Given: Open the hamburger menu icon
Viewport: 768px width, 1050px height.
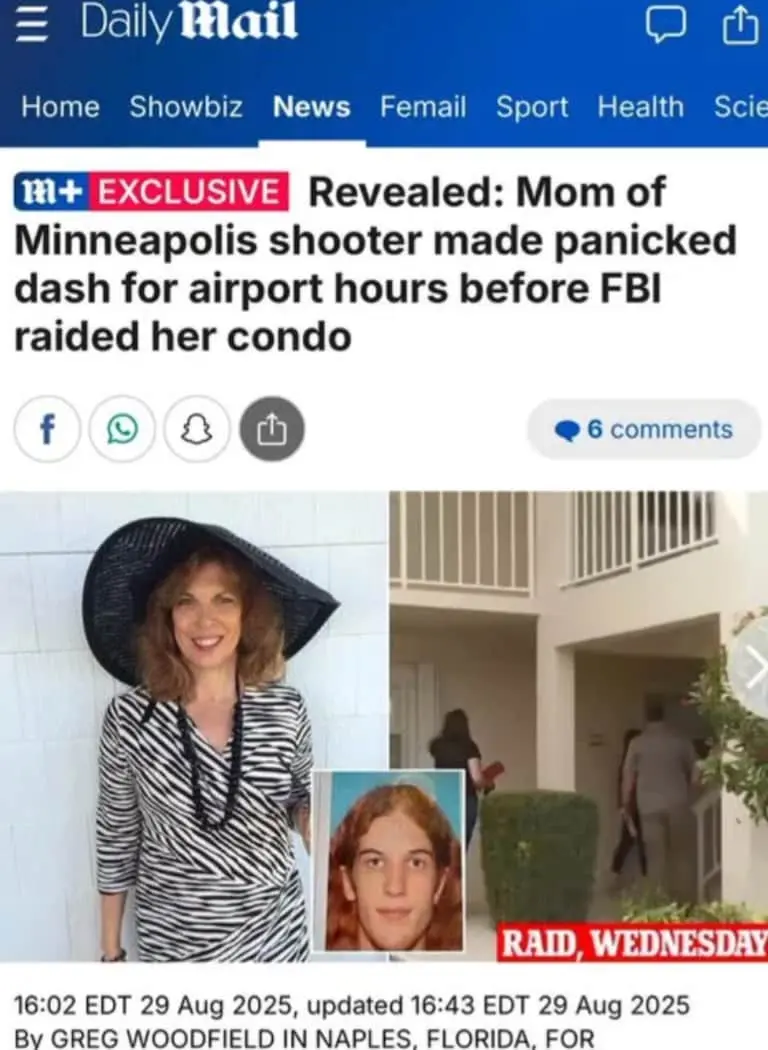Looking at the screenshot, I should coord(31,25).
